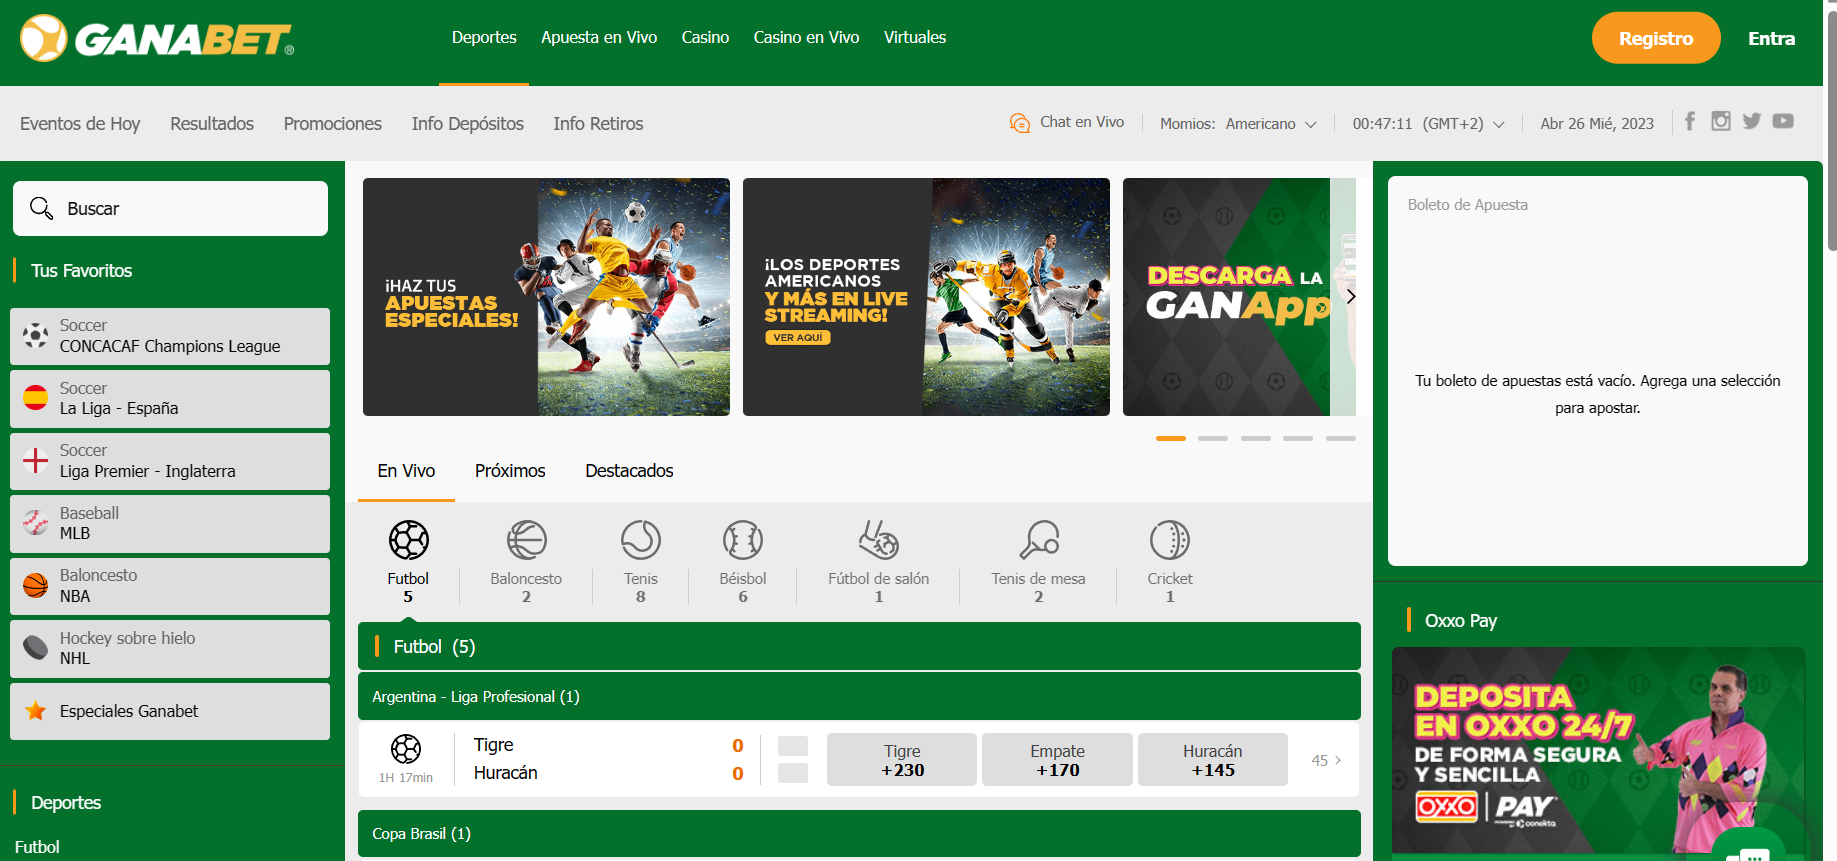Switch to the Destacados tab

coord(629,471)
